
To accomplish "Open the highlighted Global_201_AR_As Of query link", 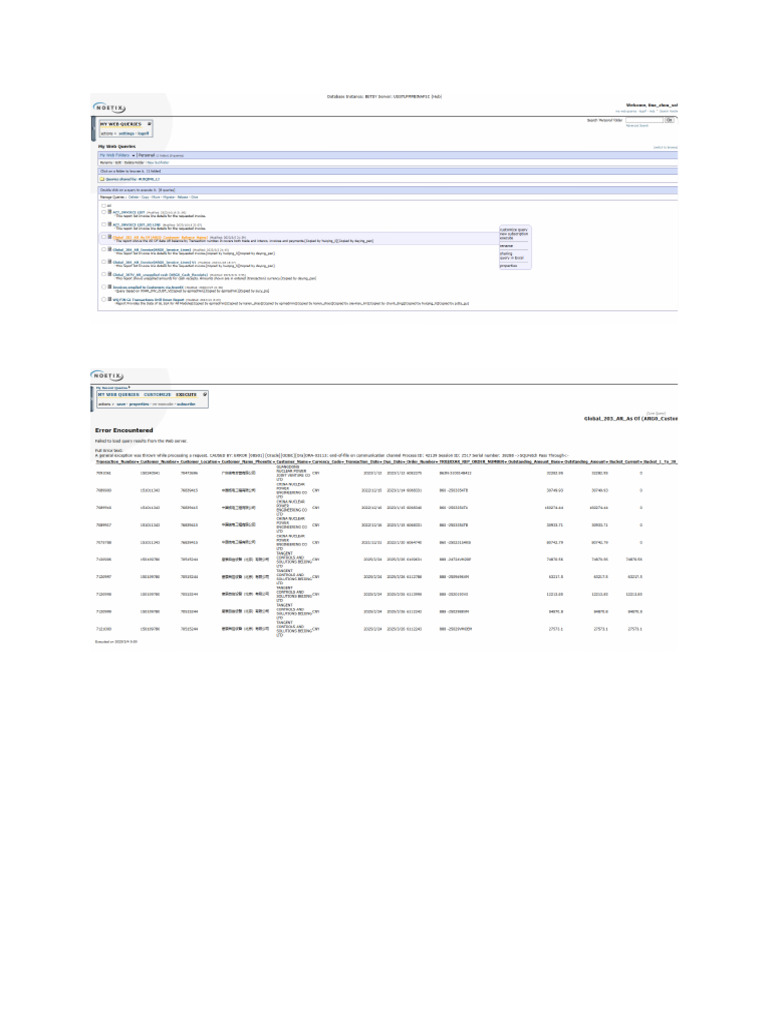I will click(x=161, y=237).
